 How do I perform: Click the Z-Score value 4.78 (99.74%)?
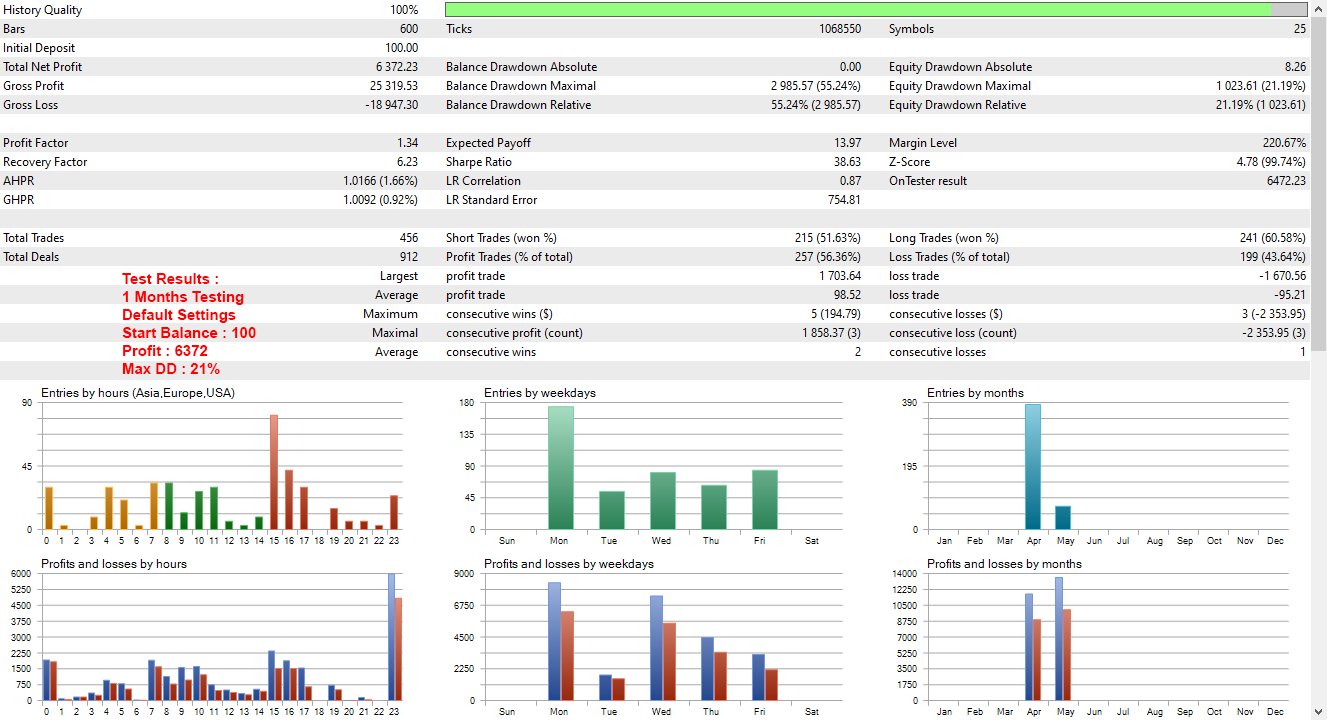point(1271,162)
